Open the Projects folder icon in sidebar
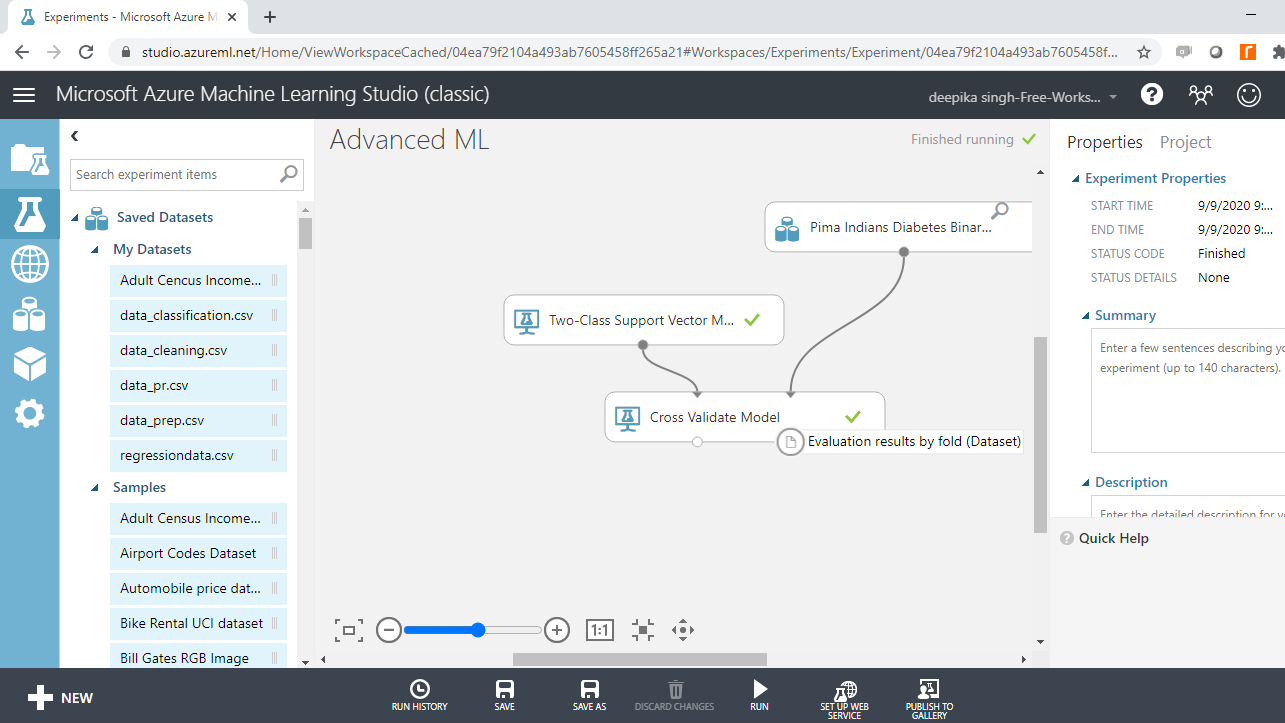1285x723 pixels. coord(29,159)
